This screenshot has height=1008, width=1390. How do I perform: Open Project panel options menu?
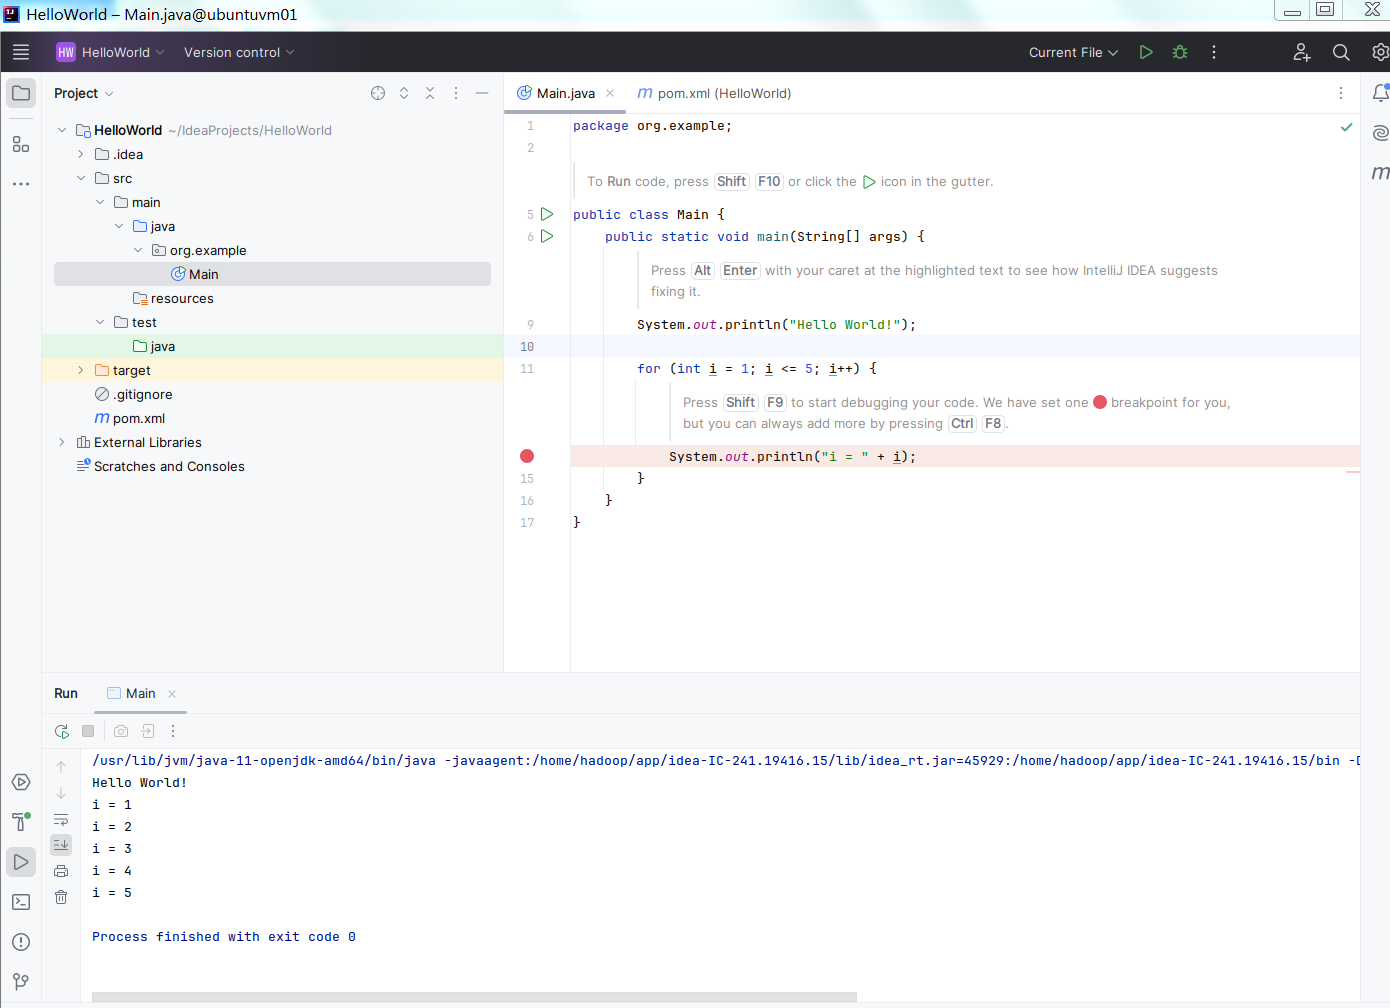[x=456, y=93]
